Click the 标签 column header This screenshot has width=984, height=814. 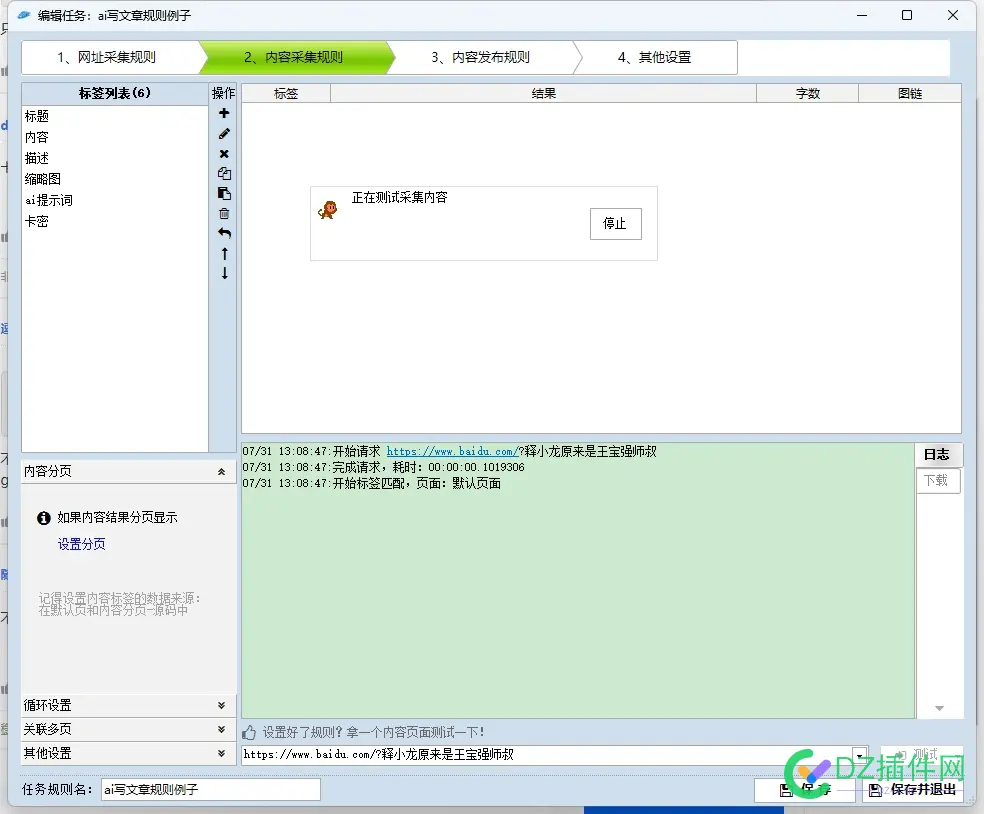coord(286,94)
